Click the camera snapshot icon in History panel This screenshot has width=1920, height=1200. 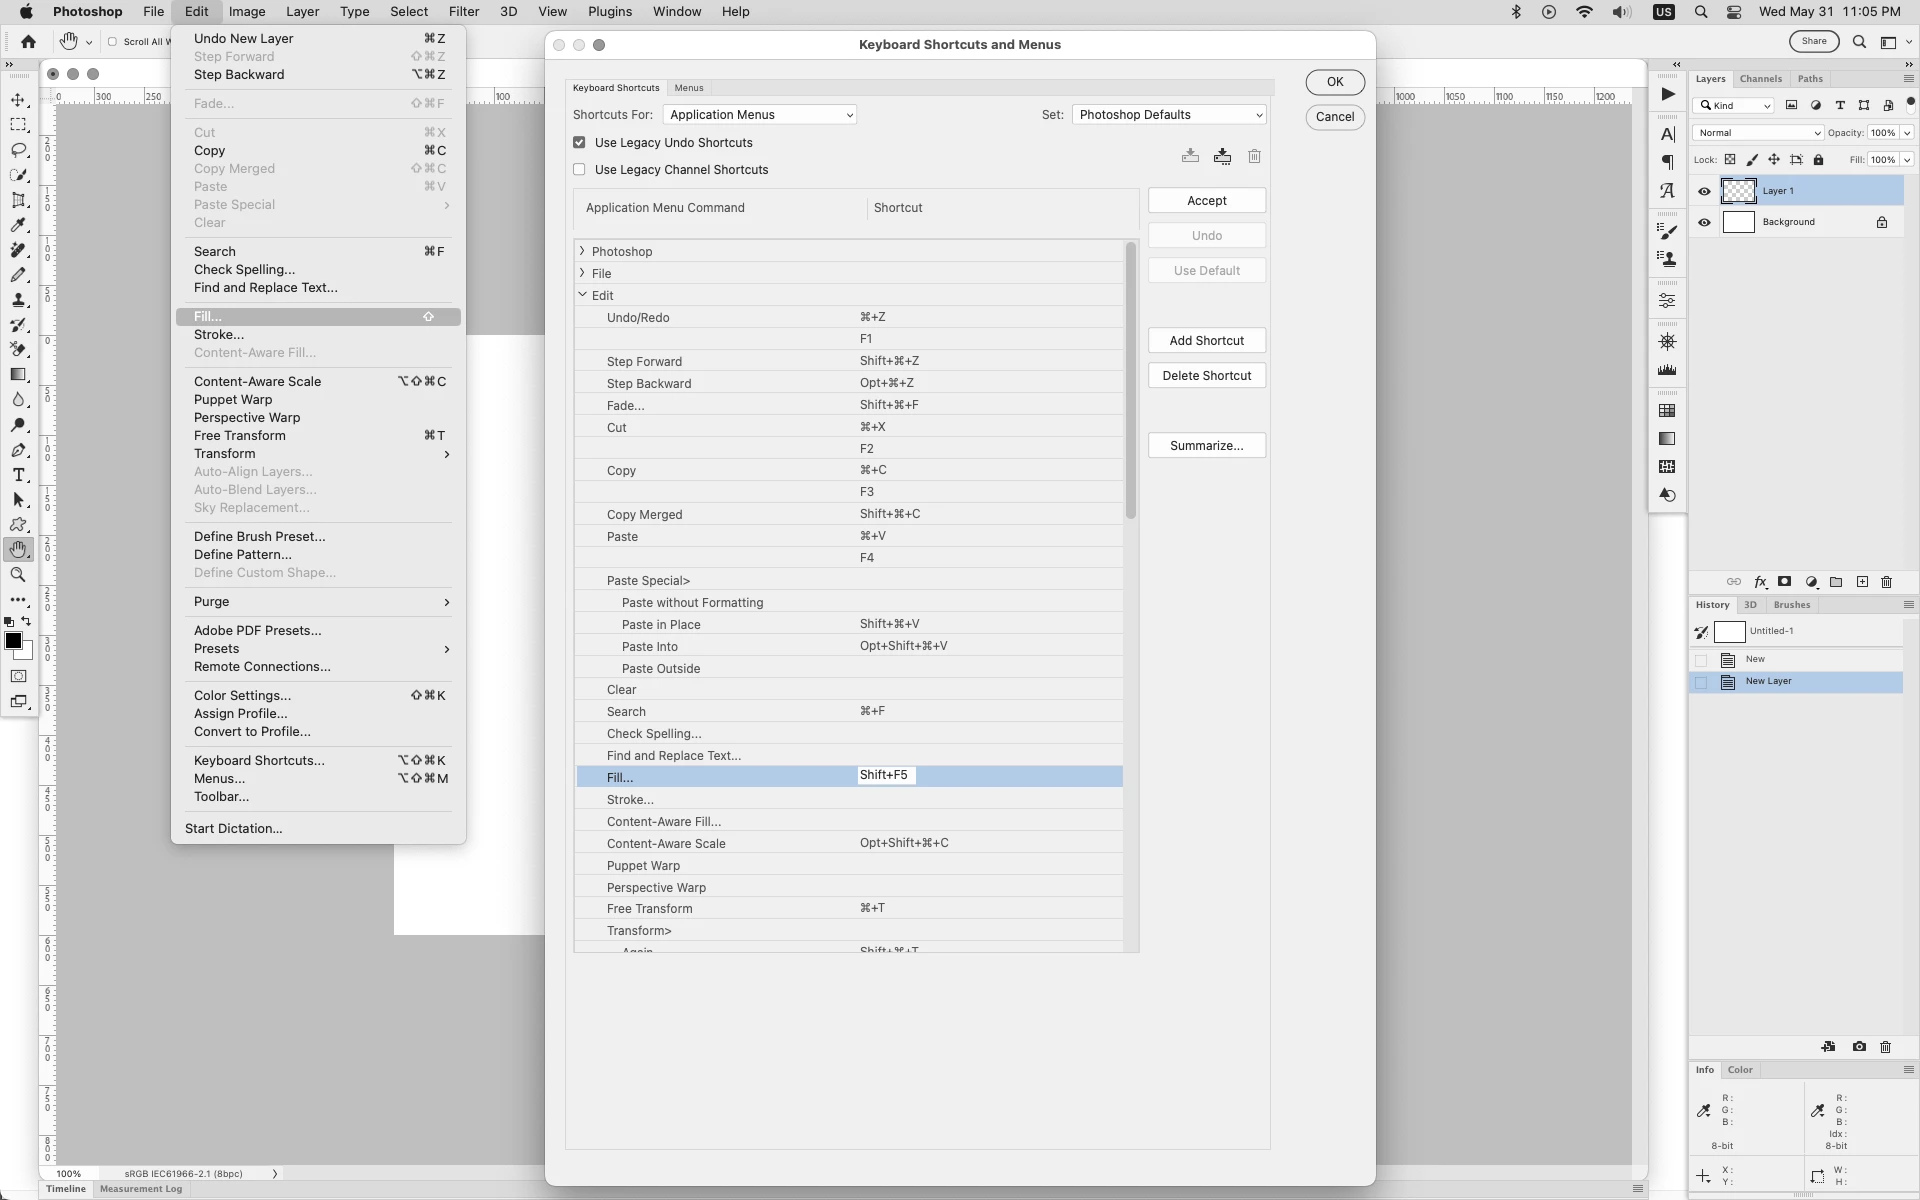(1859, 1047)
